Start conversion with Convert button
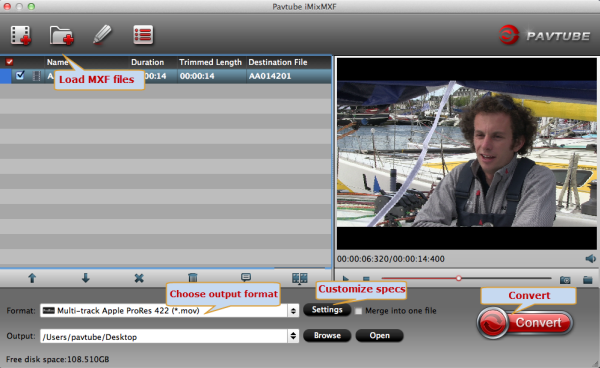 (x=525, y=322)
